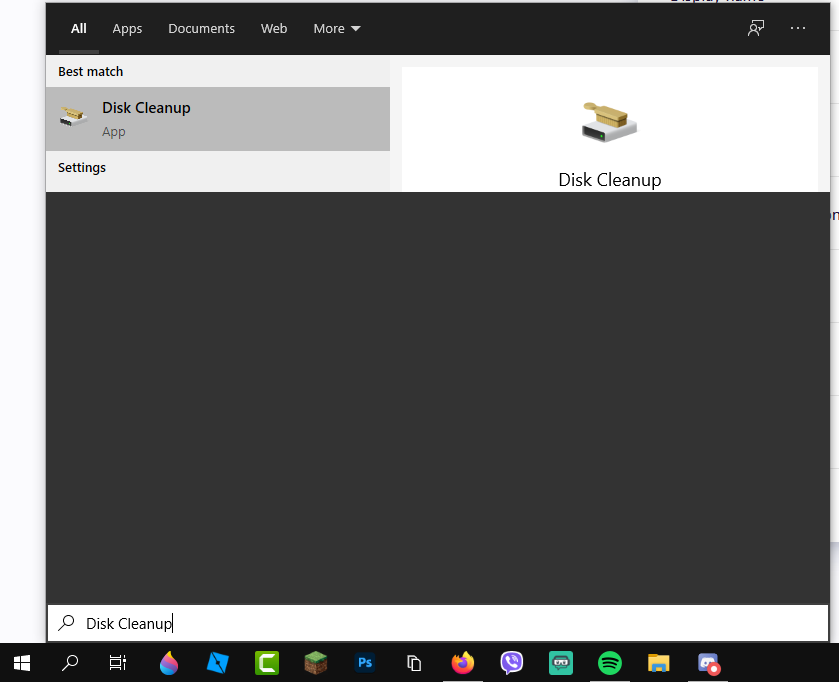Click the Disk Cleanup icon in the preview pane
This screenshot has width=839, height=682.
coord(609,118)
